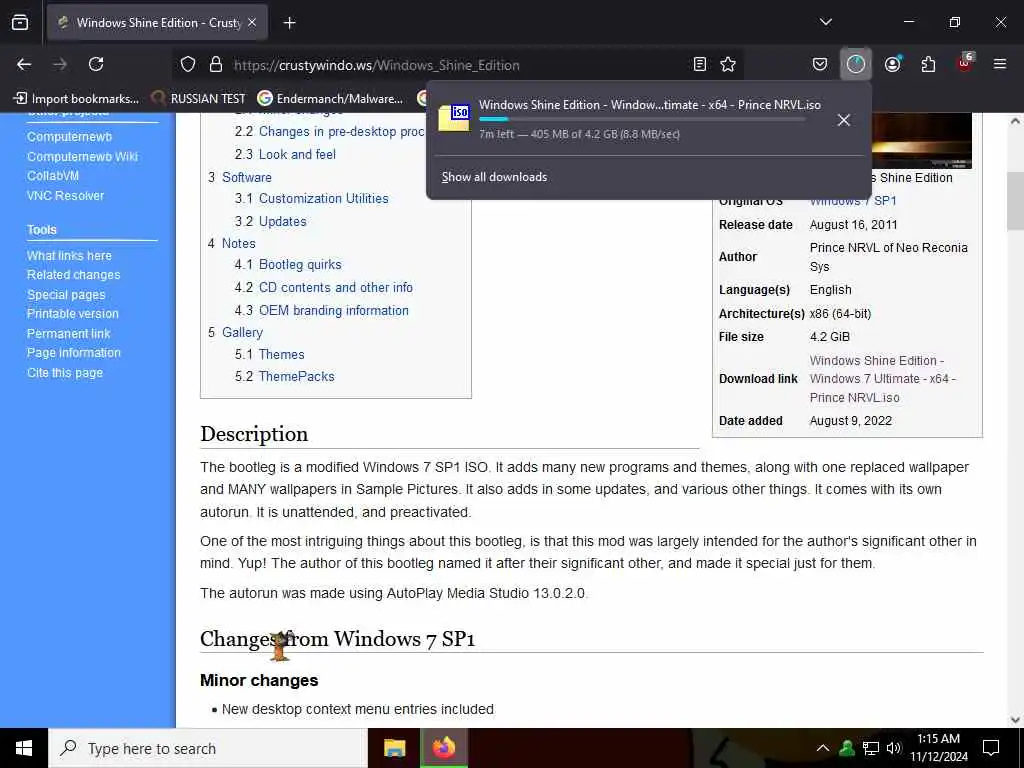Open Endermanch/Malware bookmark
Image resolution: width=1024 pixels, height=768 pixels.
coord(330,99)
